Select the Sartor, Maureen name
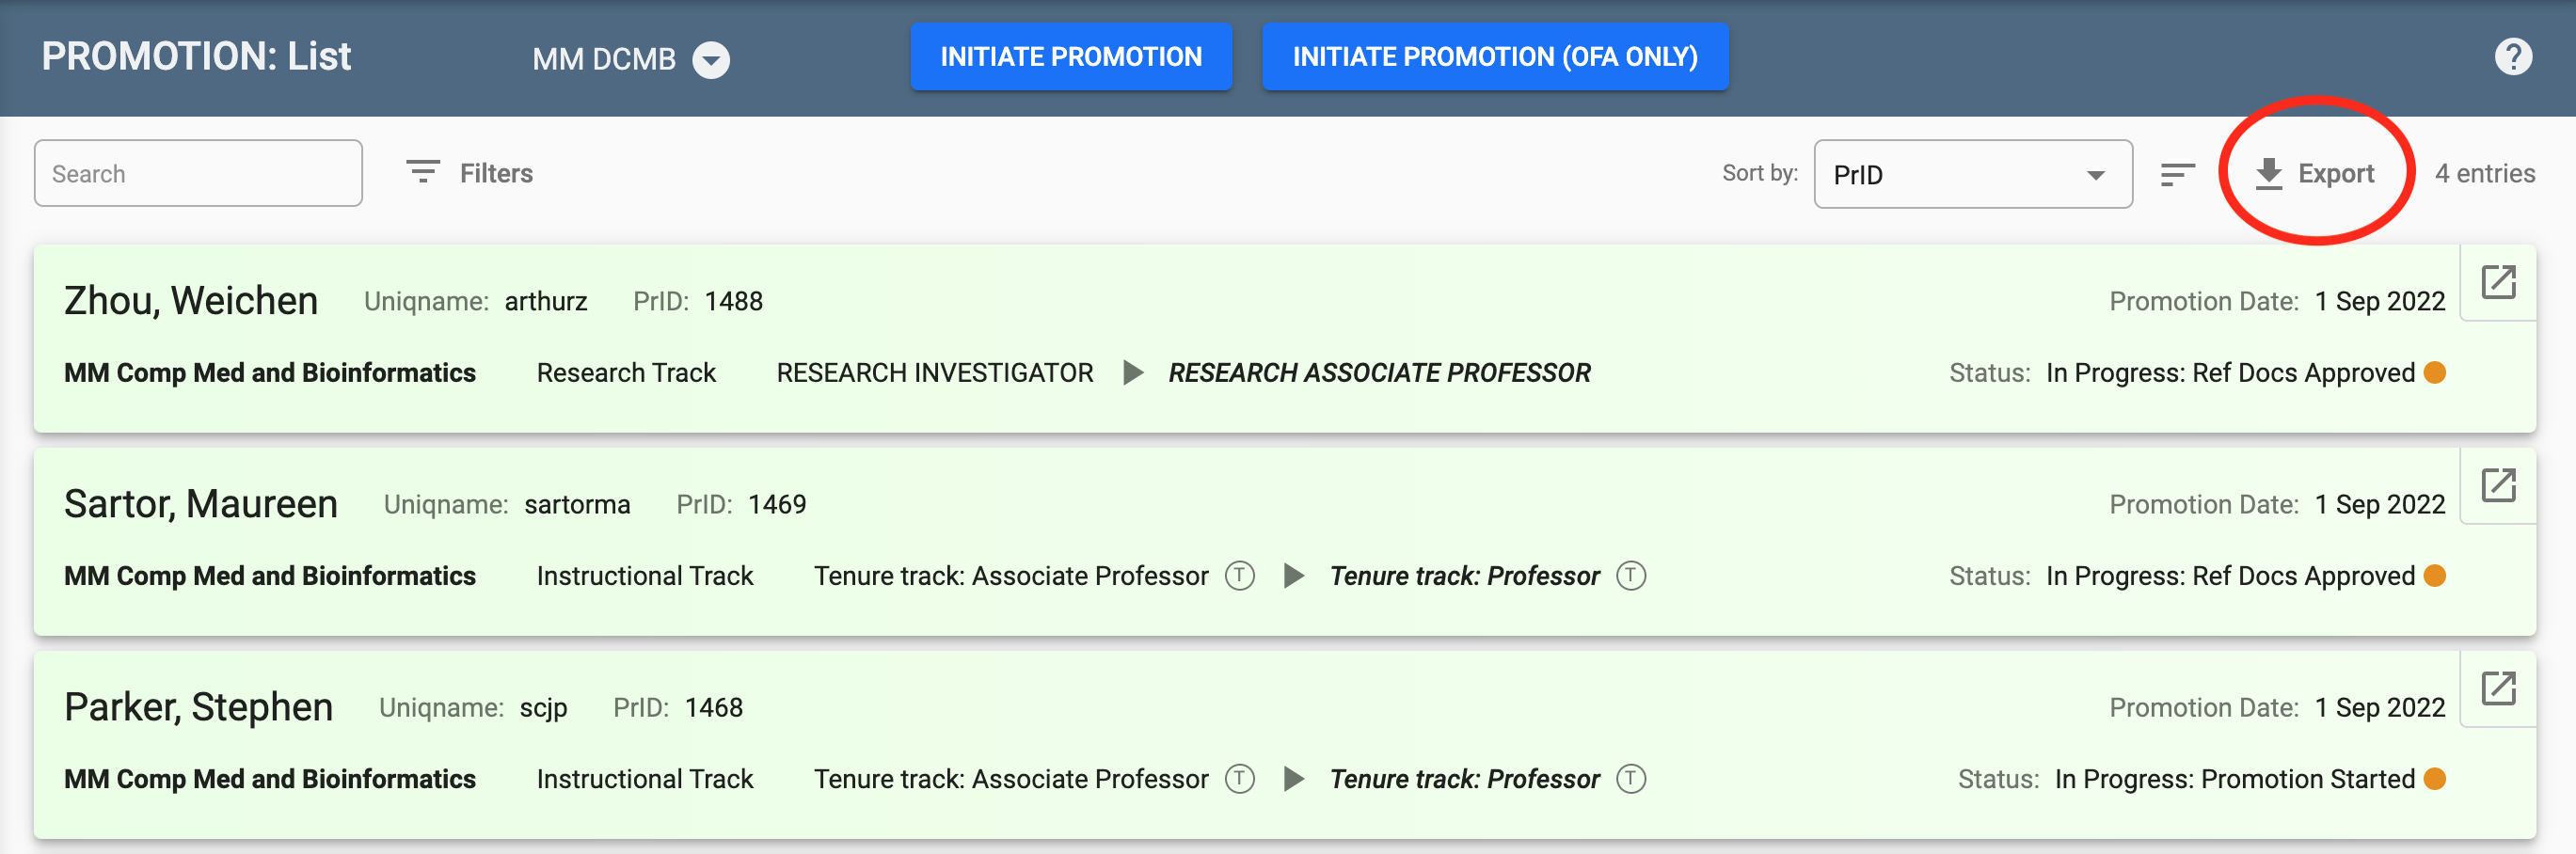 [201, 504]
